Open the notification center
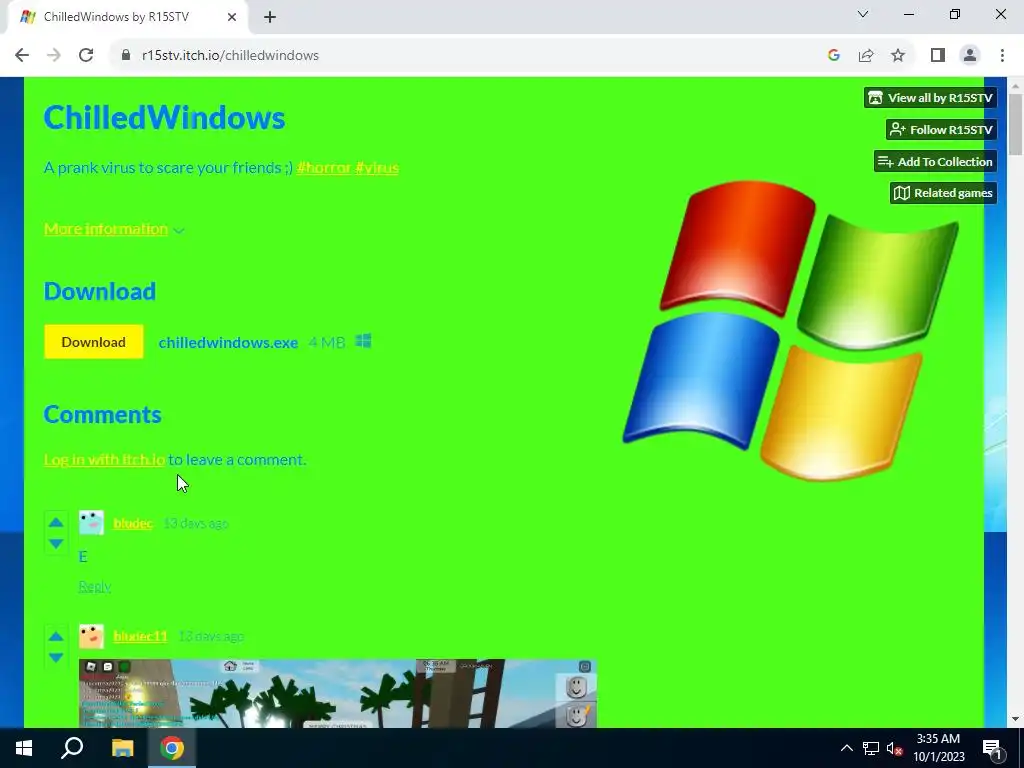Viewport: 1024px width, 768px height. (993, 748)
